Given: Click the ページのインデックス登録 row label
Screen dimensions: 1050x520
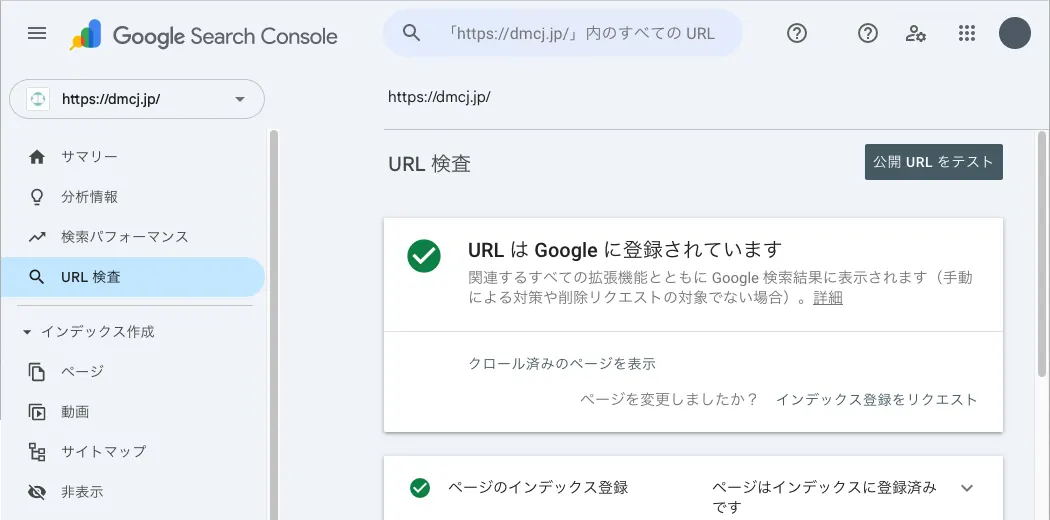Looking at the screenshot, I should [538, 487].
